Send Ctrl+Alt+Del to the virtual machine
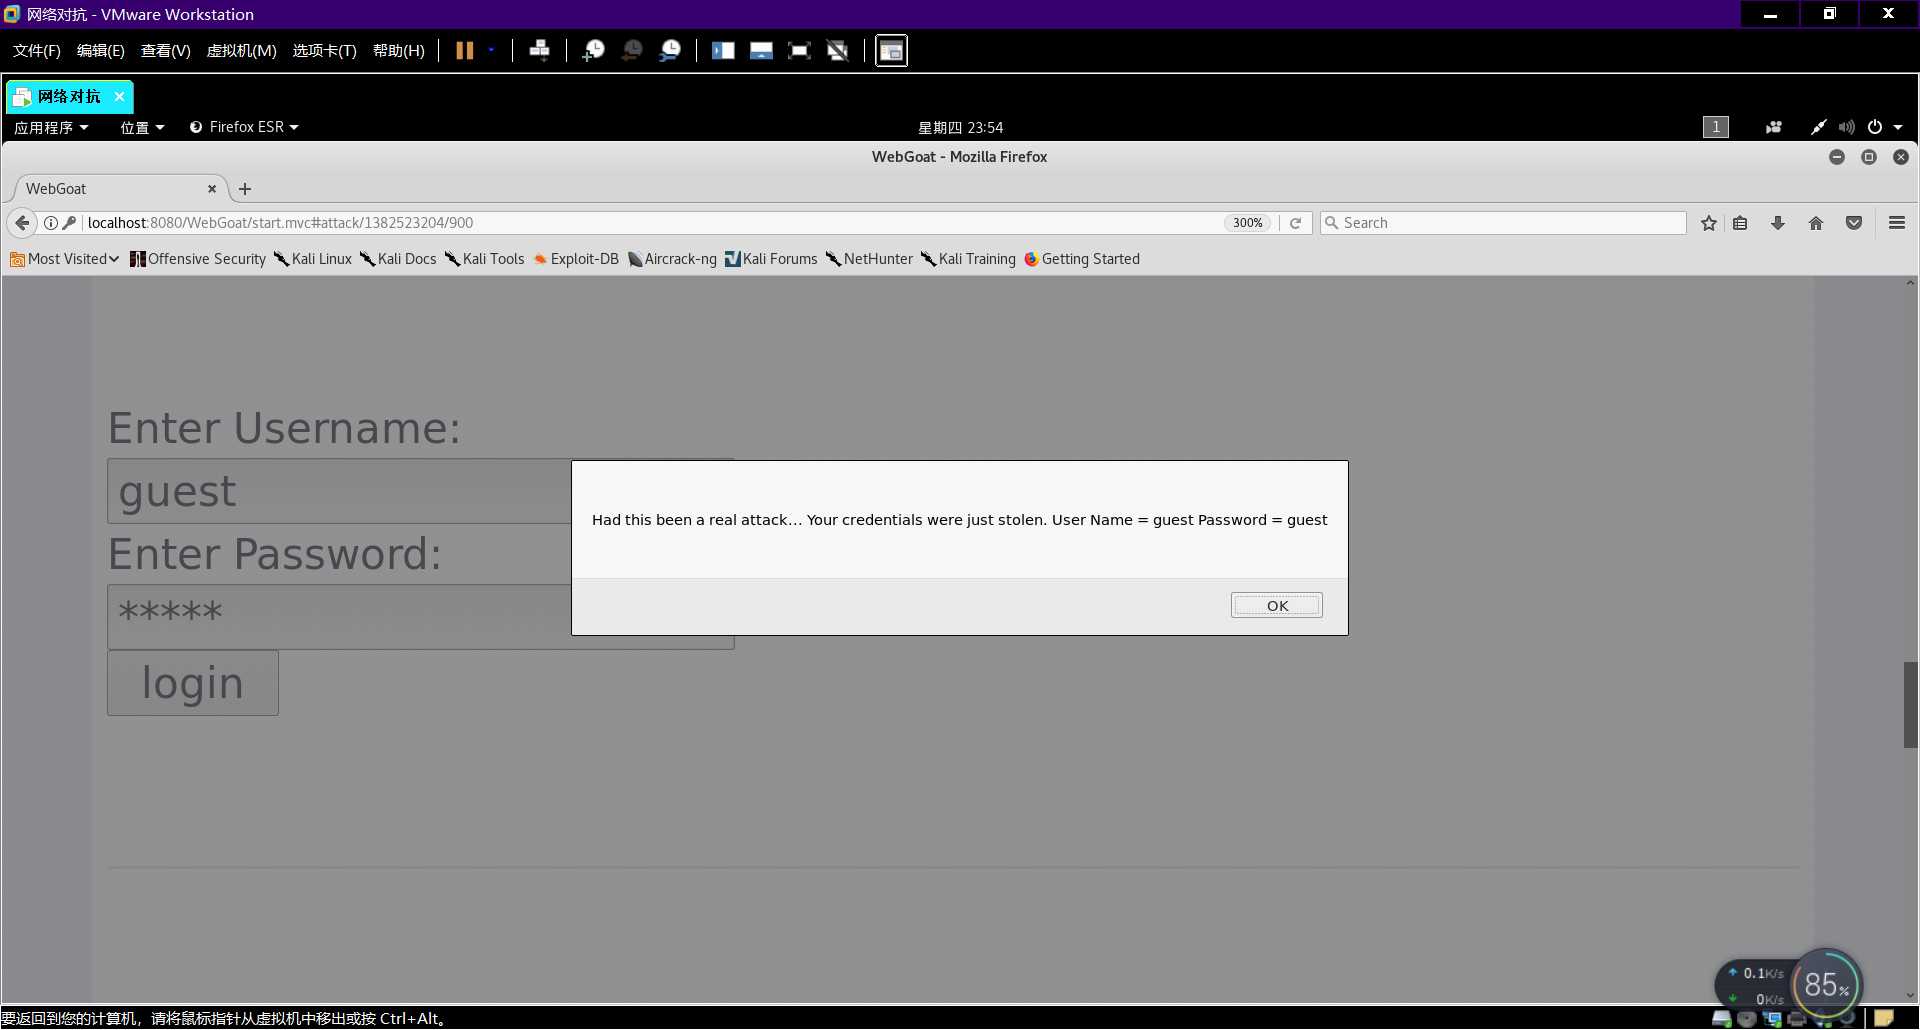The height and width of the screenshot is (1030, 1920). pos(539,50)
